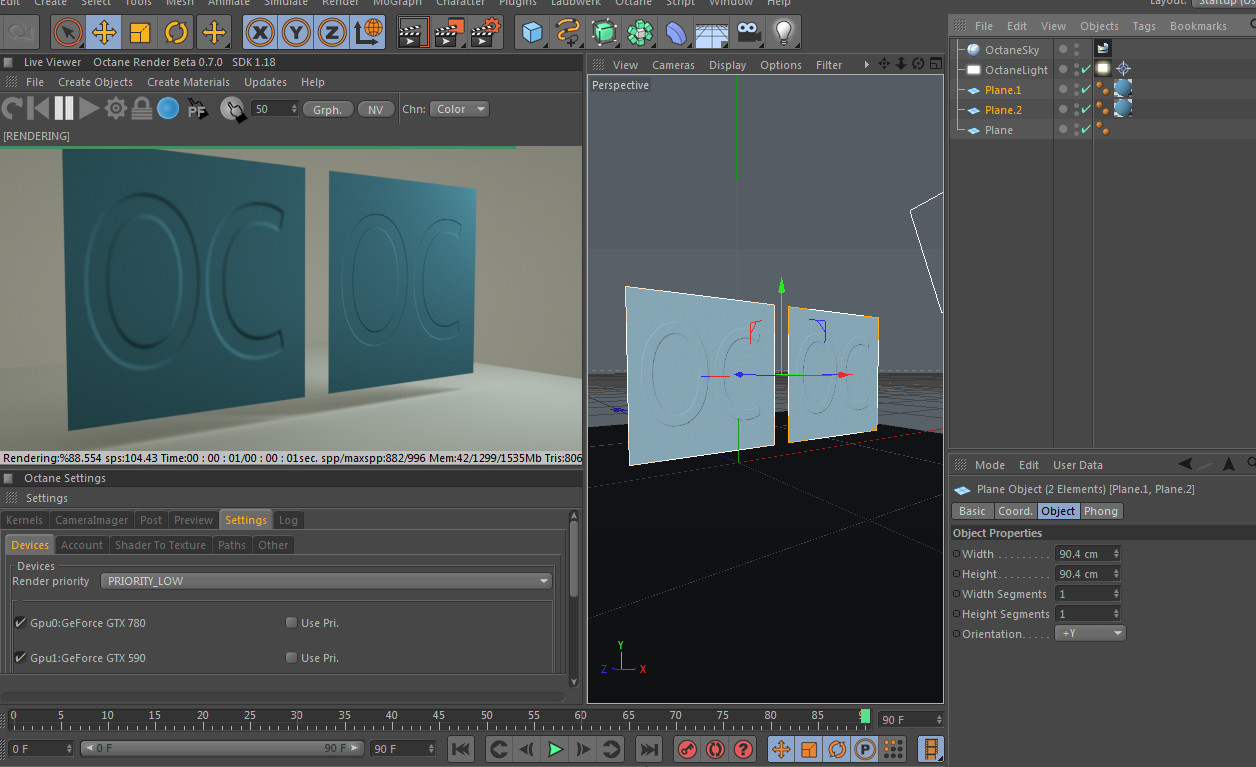Switch to the Kernels tab

point(24,520)
